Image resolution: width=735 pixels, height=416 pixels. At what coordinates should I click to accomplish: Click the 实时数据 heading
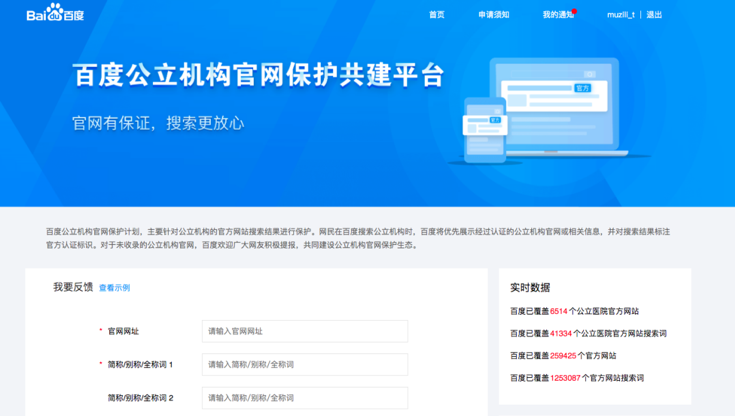530,287
